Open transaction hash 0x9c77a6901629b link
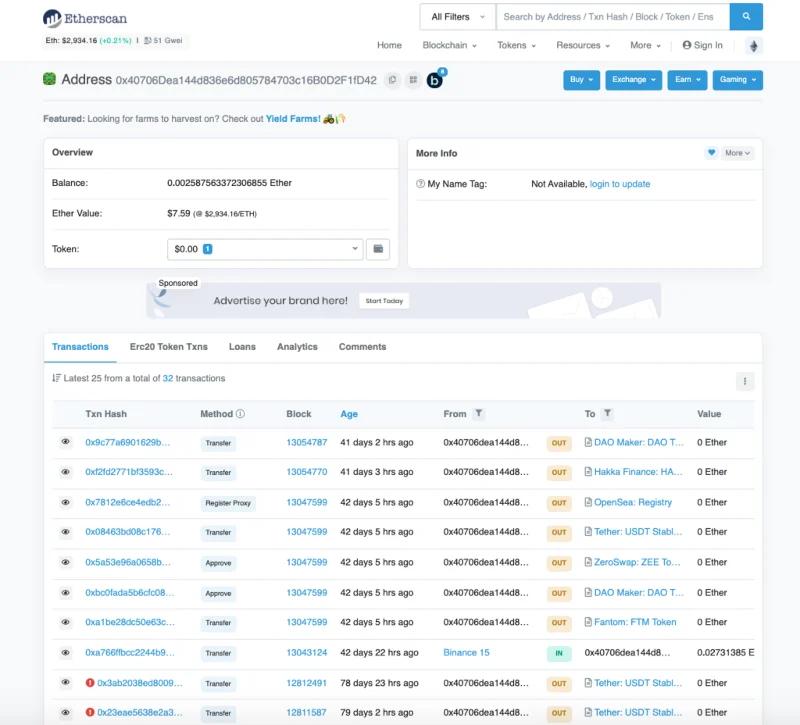The height and width of the screenshot is (725, 800). point(128,442)
